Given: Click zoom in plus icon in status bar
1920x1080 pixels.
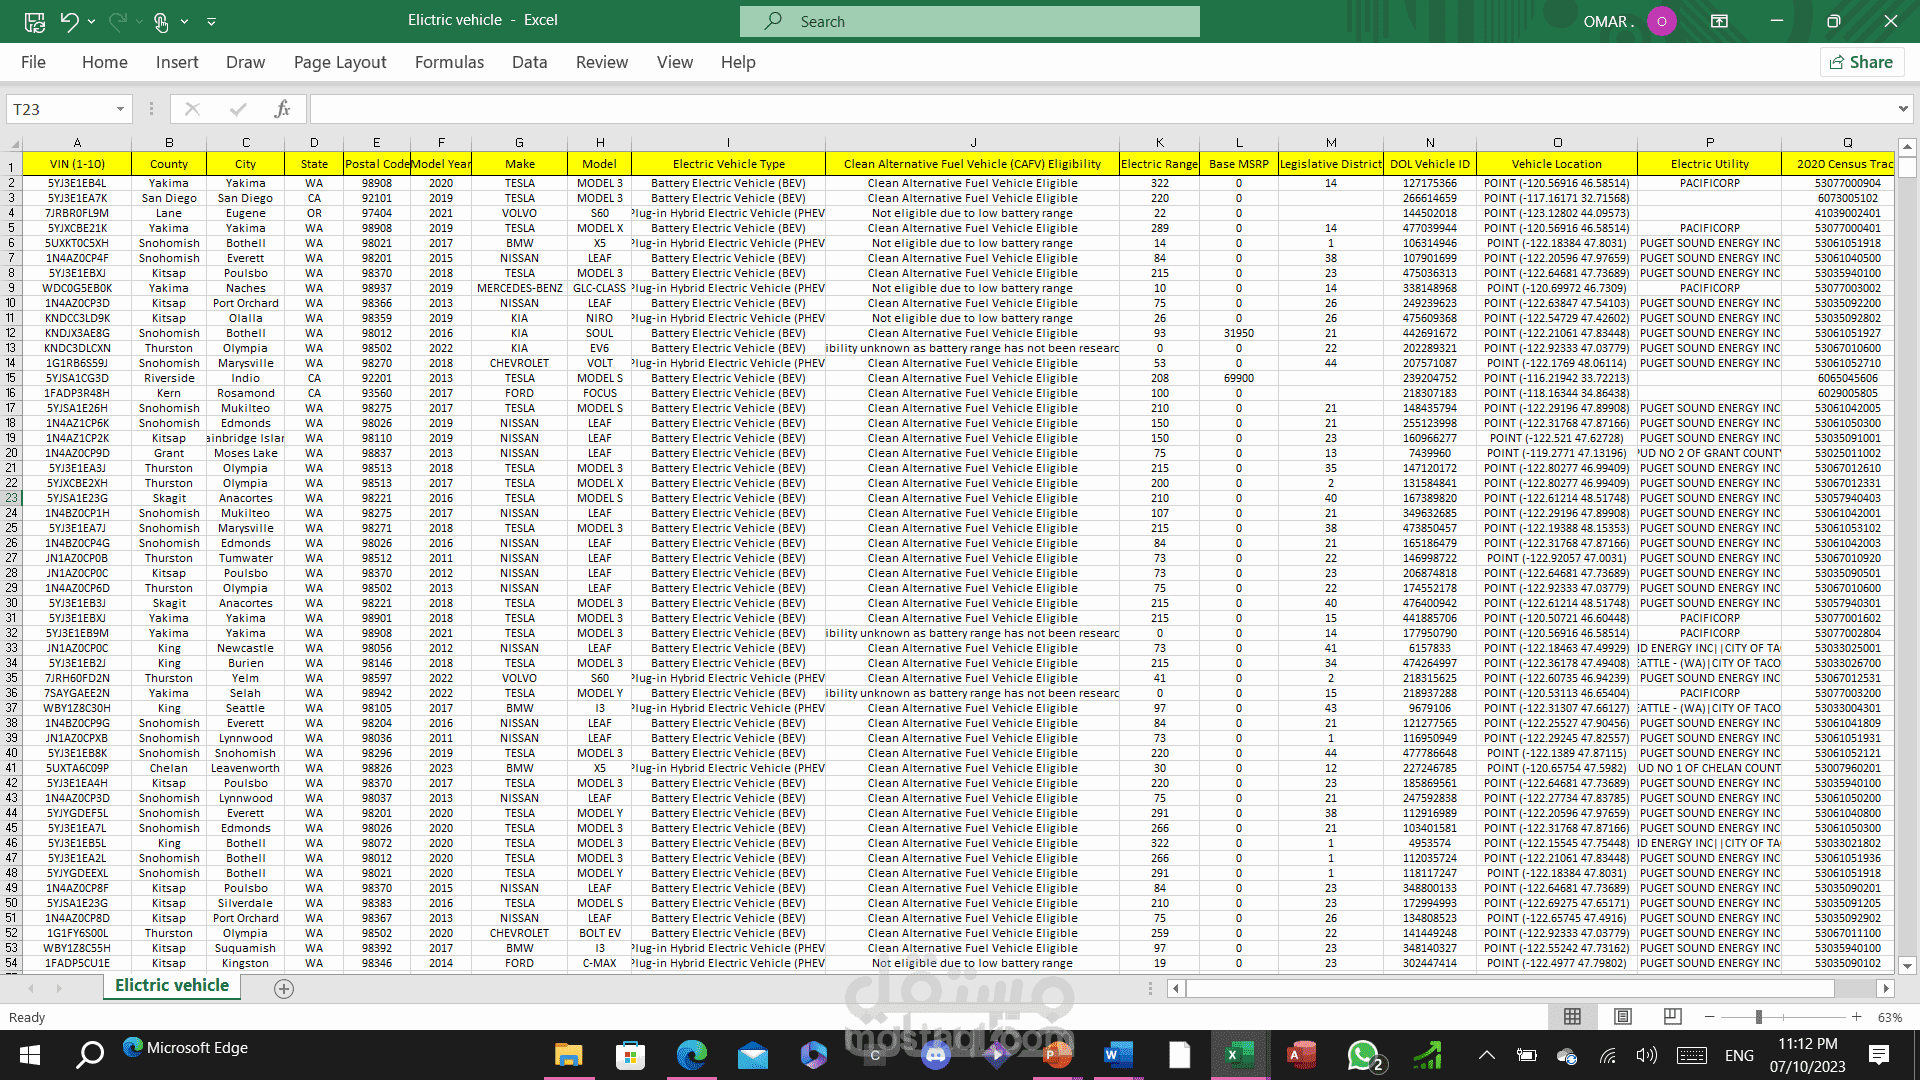Looking at the screenshot, I should click(1856, 1017).
